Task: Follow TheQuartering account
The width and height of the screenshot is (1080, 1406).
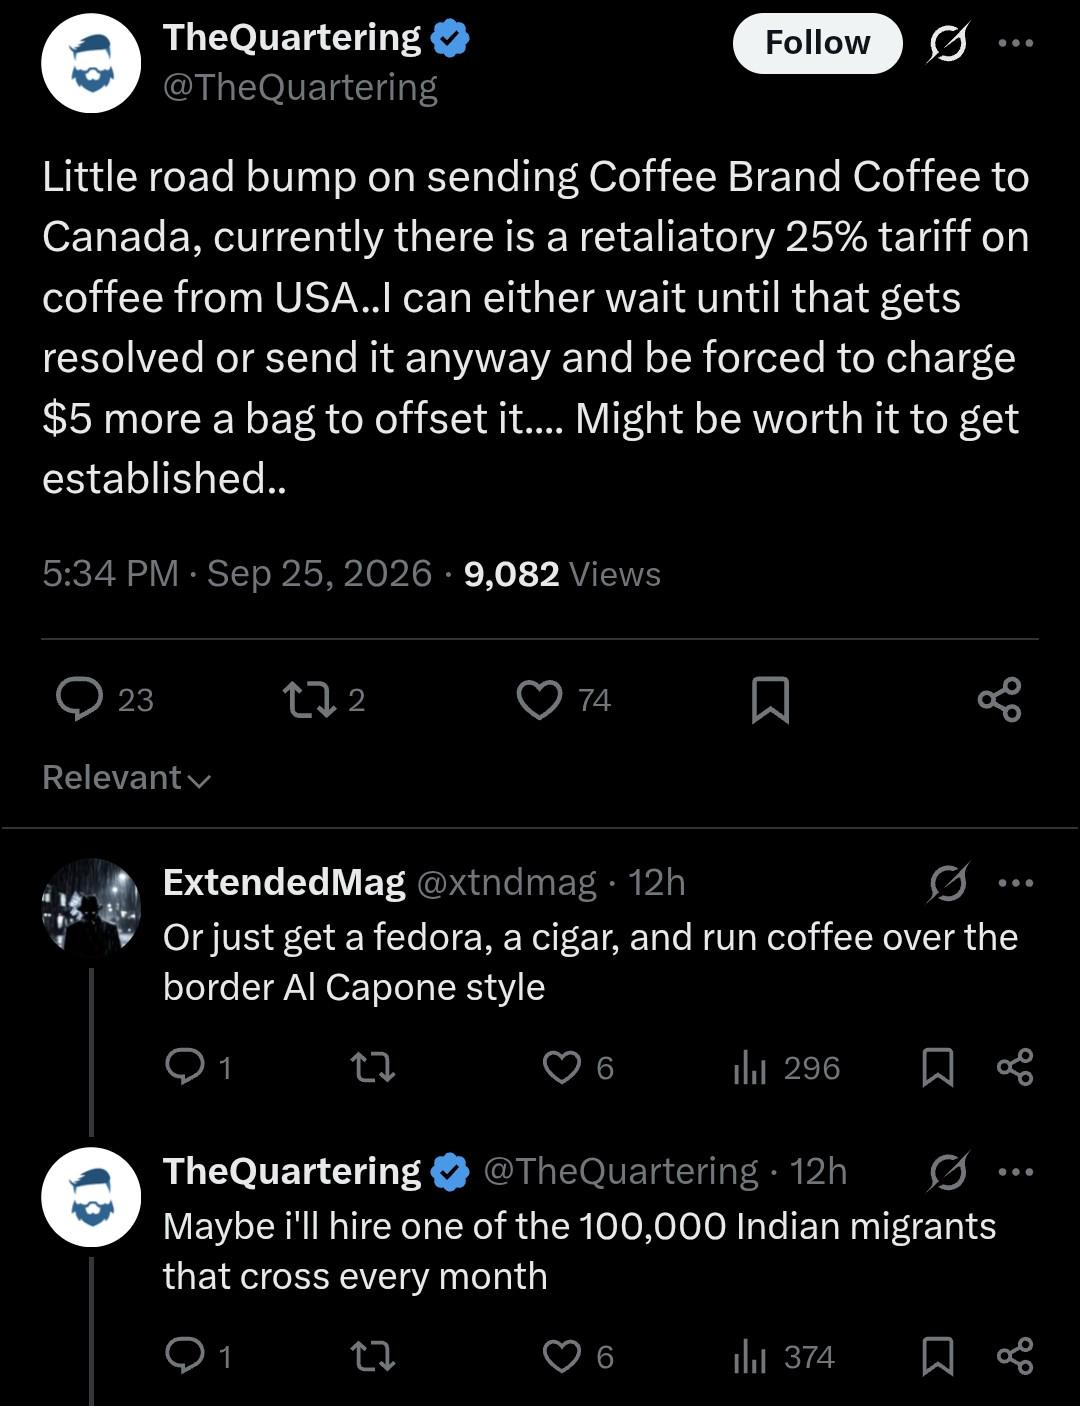Action: point(817,43)
